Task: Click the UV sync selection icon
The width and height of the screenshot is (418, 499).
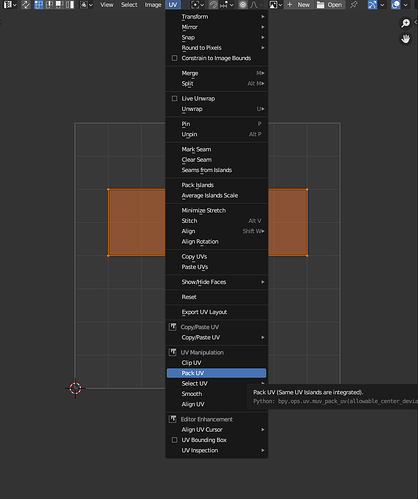Action: [26, 5]
